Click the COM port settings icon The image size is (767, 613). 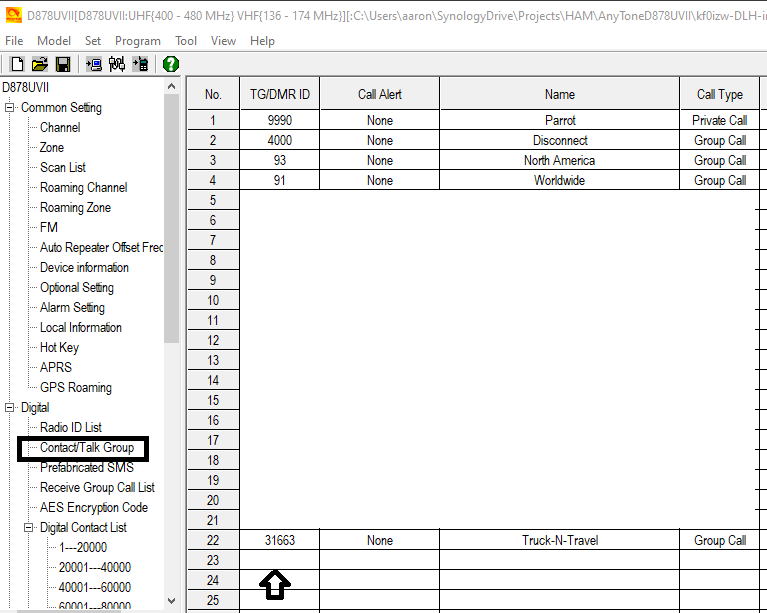117,64
